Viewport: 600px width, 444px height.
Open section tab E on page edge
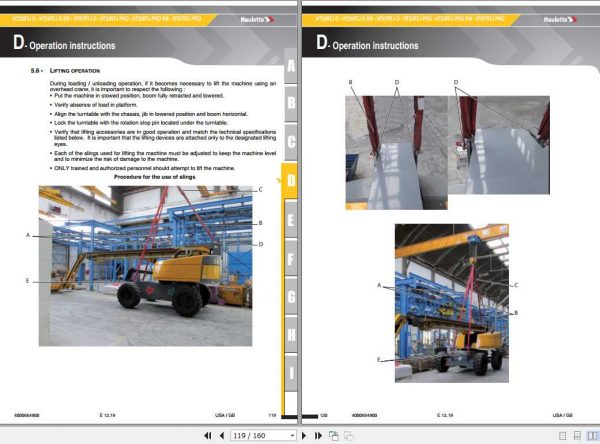pyautogui.click(x=291, y=219)
